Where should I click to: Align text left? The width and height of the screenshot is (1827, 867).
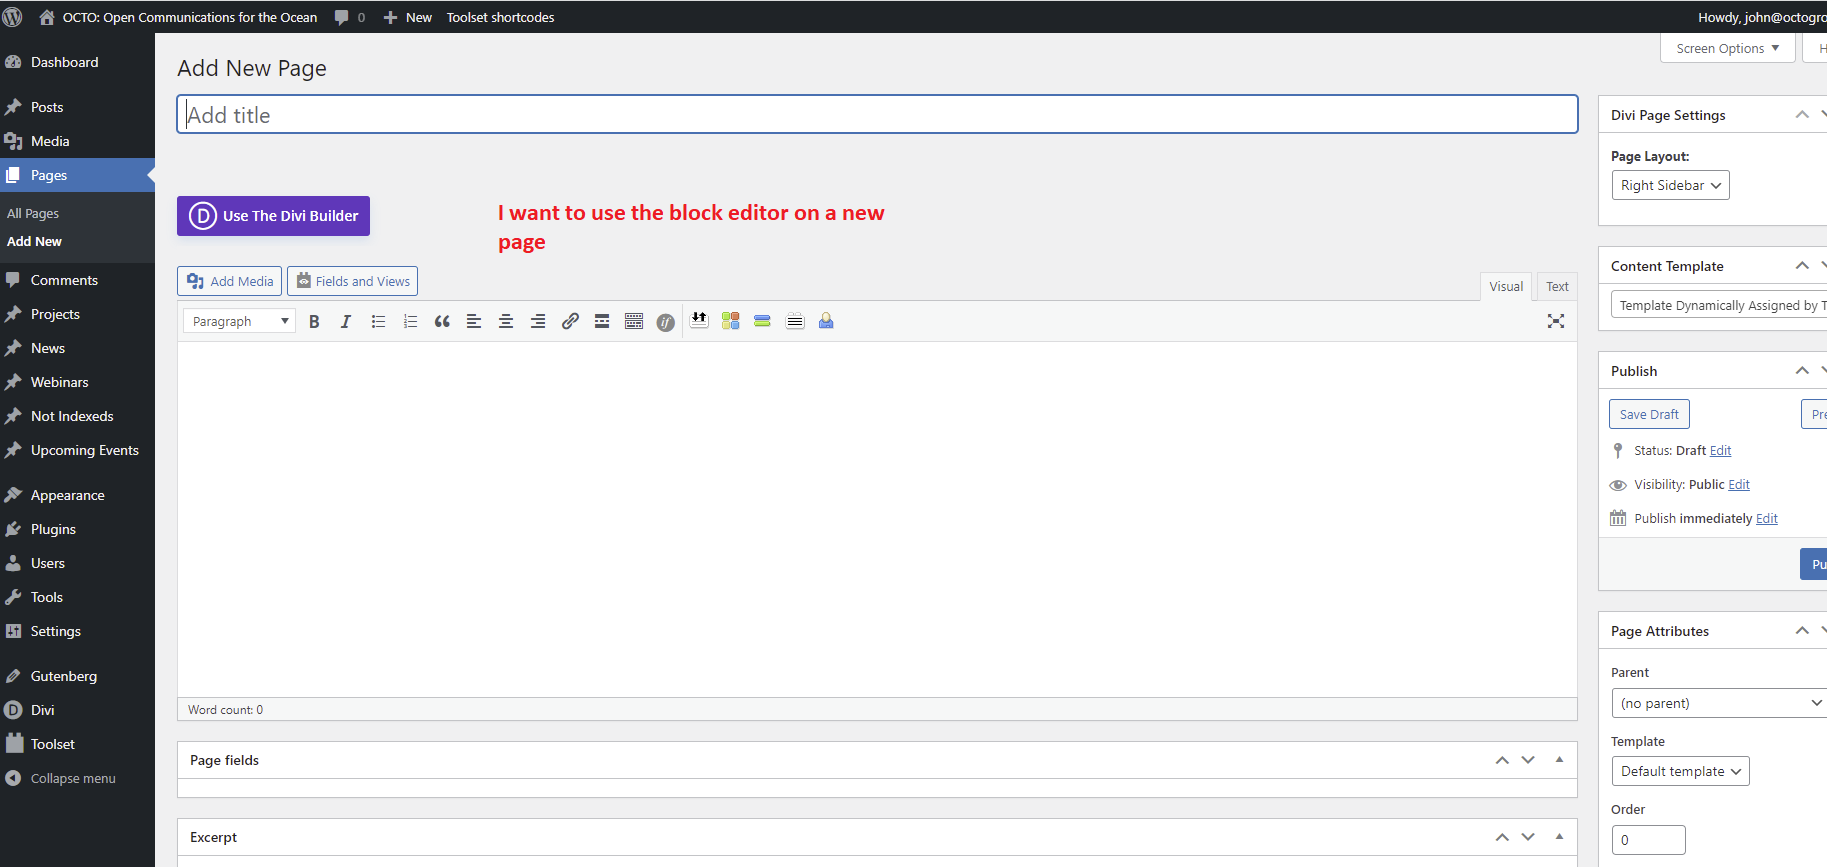[x=474, y=321]
